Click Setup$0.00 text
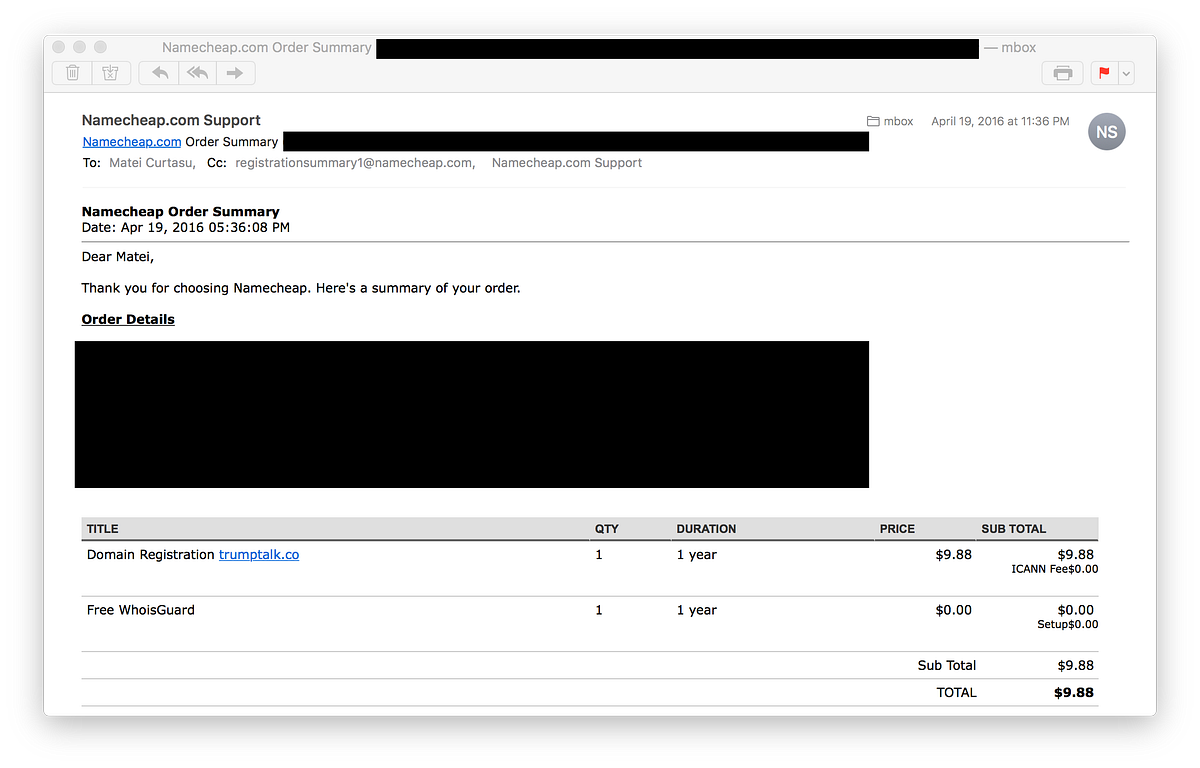This screenshot has width=1200, height=768. (1068, 624)
